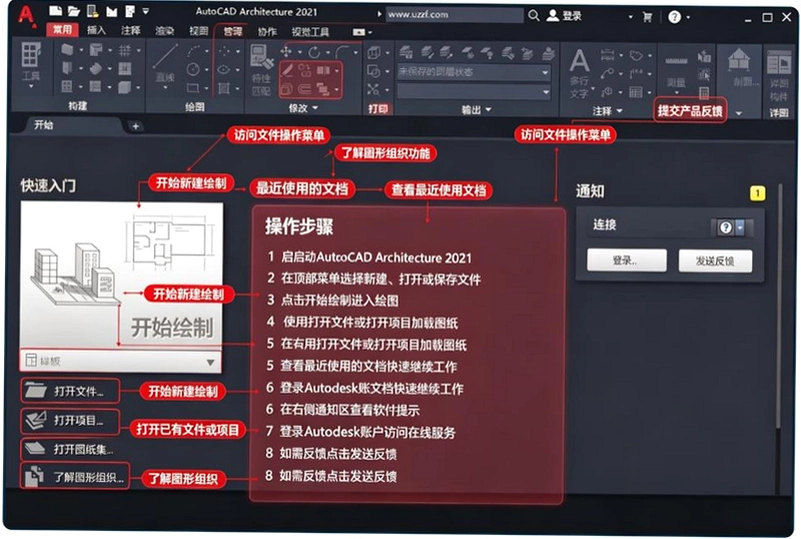This screenshot has height=539, width=801.
Task: Switch to the 插入 ribbon tab
Action: (x=96, y=31)
